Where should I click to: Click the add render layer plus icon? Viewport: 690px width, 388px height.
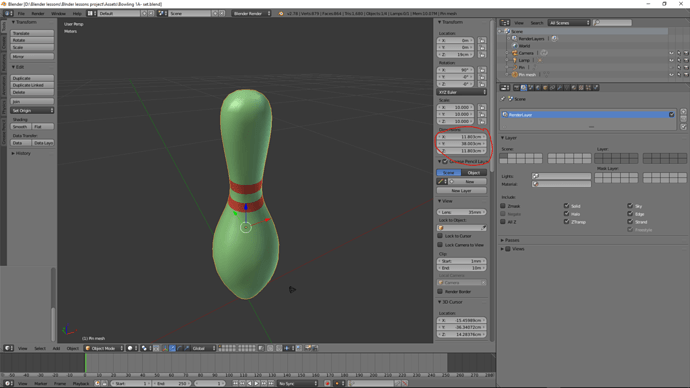[x=683, y=112]
